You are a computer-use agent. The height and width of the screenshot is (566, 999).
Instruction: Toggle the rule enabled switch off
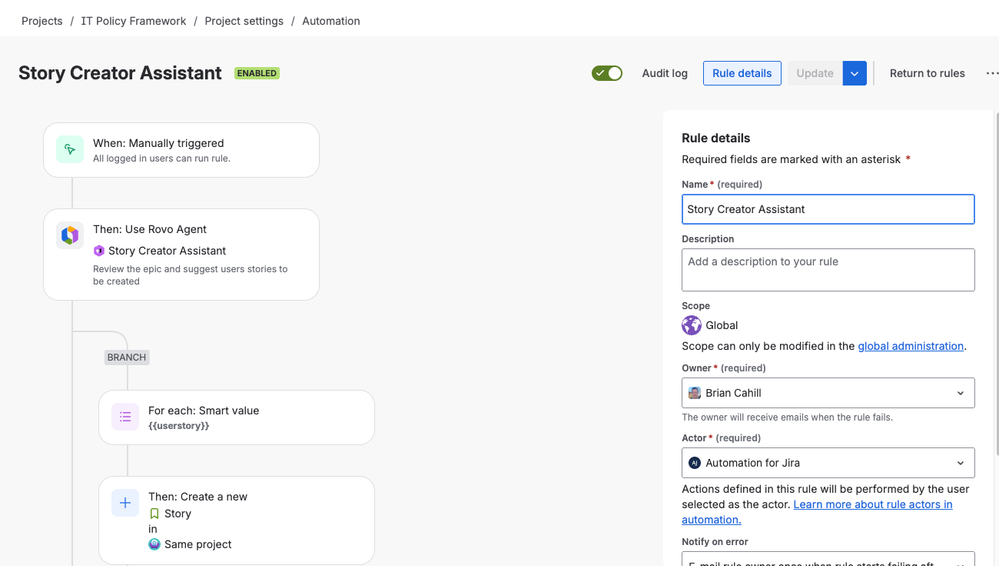607,73
